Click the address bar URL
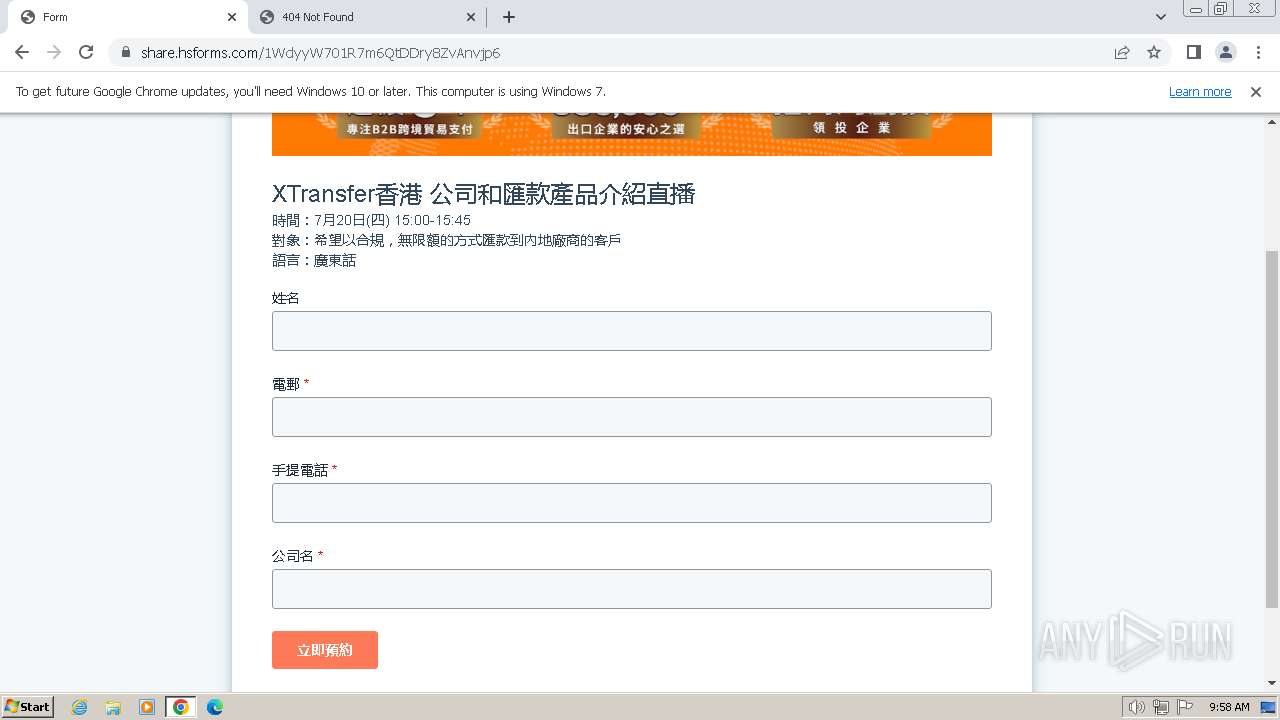Viewport: 1280px width, 720px height. coord(320,52)
